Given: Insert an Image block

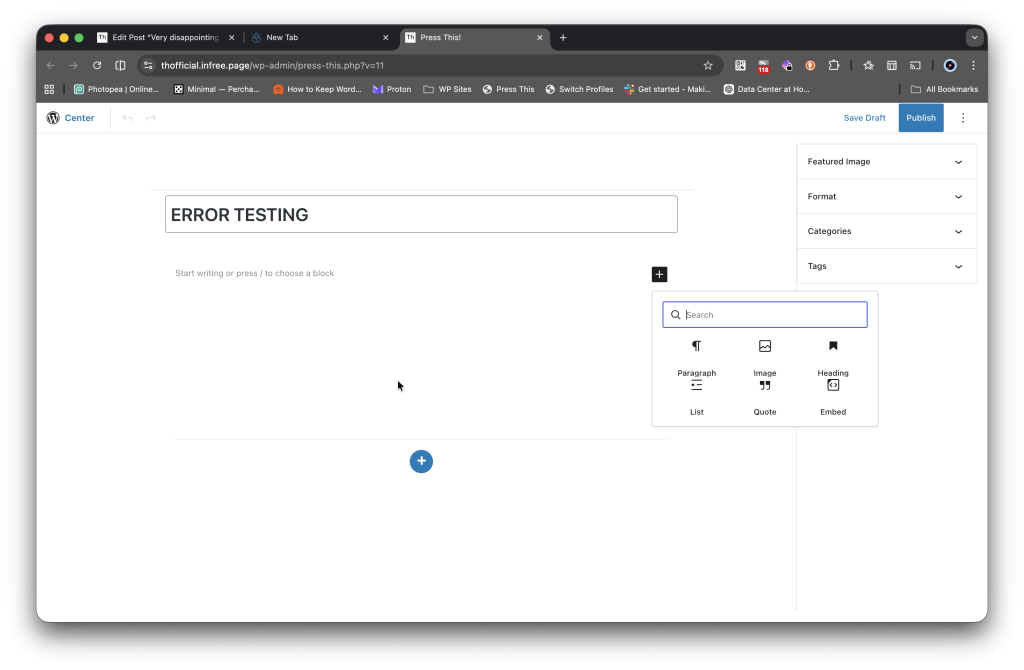Looking at the screenshot, I should (x=765, y=358).
